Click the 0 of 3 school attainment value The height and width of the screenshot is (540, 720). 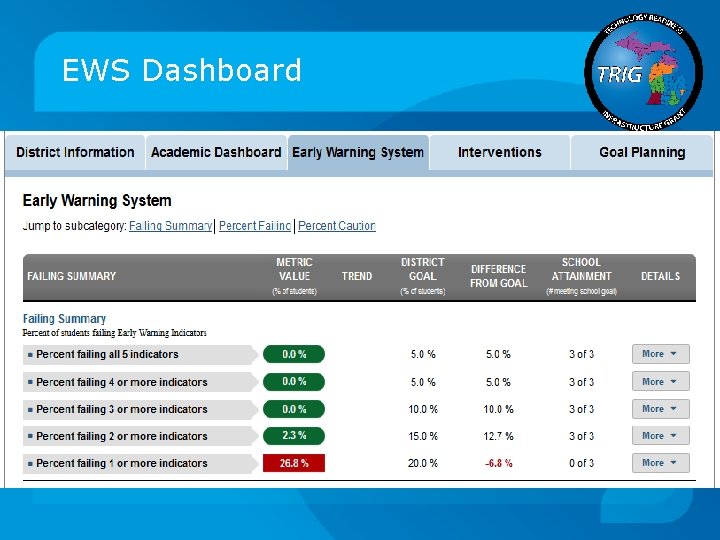(x=581, y=463)
